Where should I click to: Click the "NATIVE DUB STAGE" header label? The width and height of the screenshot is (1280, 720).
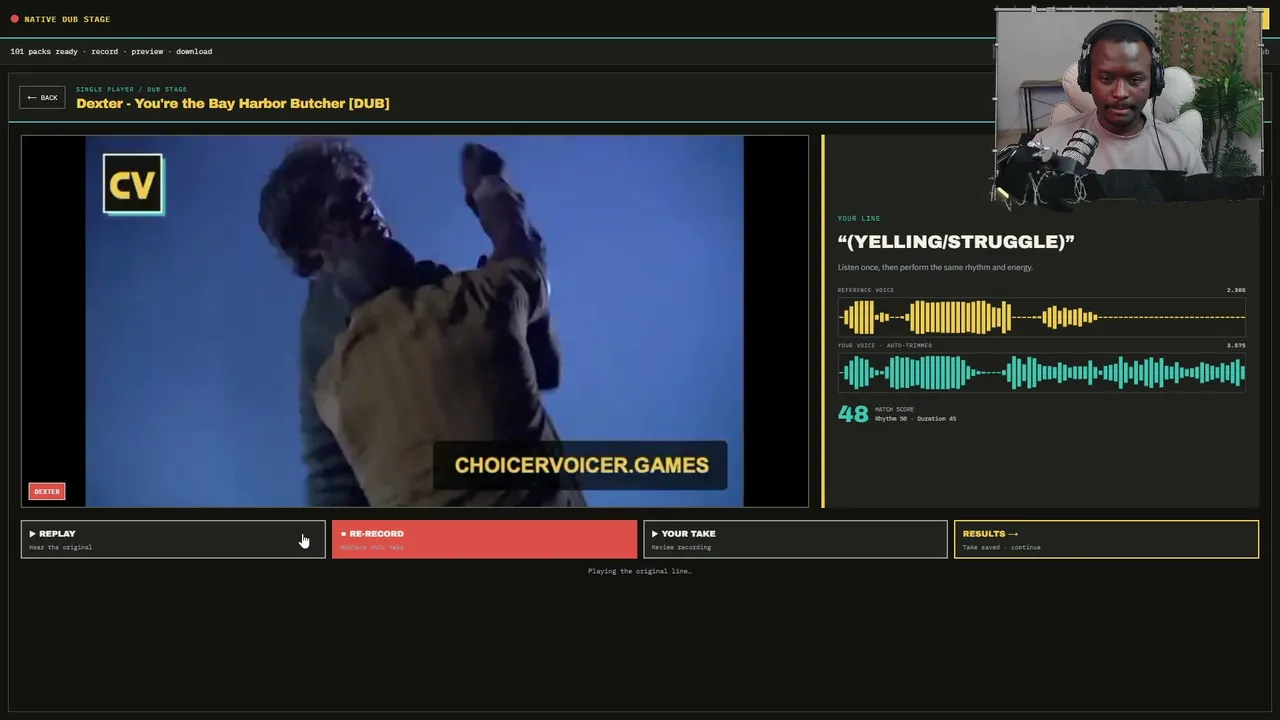click(x=67, y=19)
